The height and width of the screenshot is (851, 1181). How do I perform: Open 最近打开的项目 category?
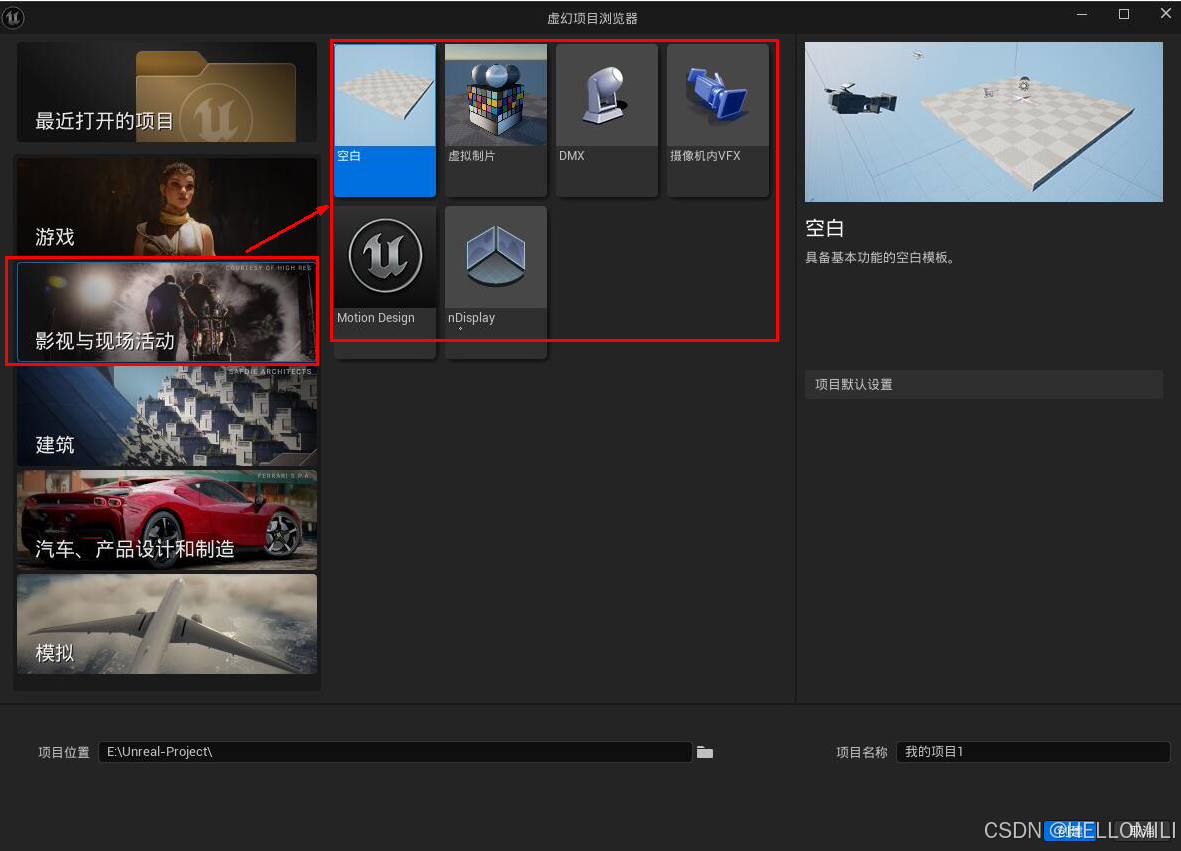click(x=166, y=92)
